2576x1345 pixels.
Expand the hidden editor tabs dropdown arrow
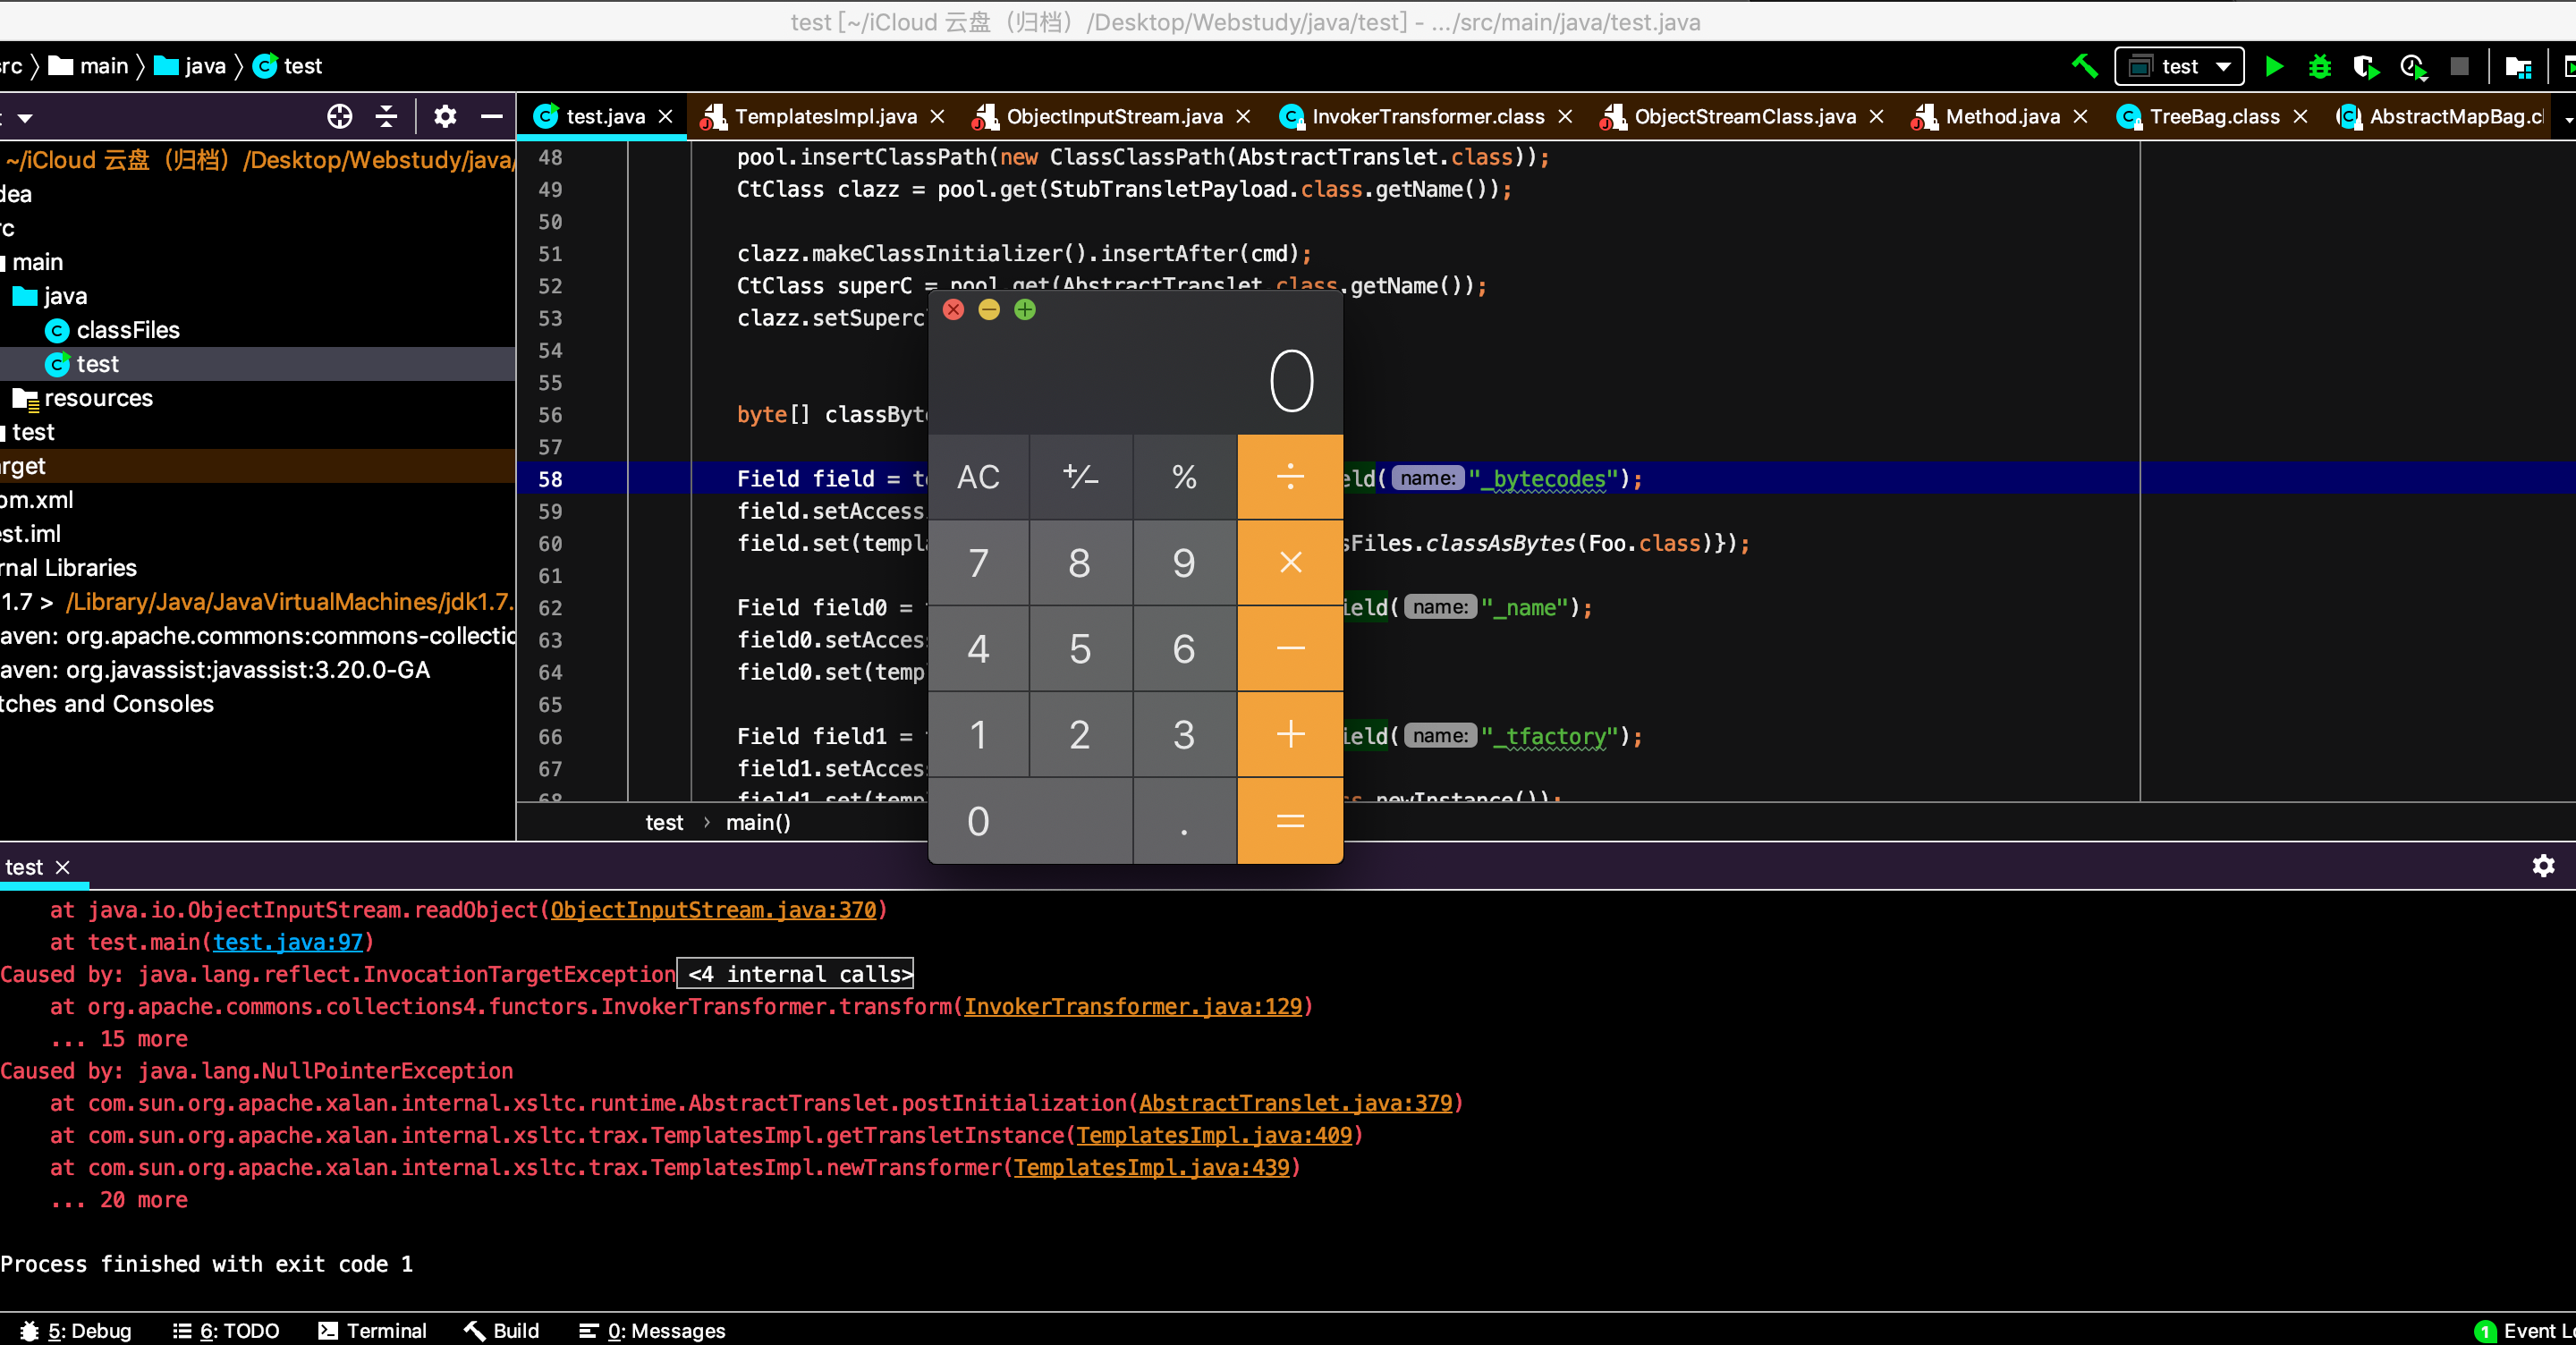[2568, 119]
